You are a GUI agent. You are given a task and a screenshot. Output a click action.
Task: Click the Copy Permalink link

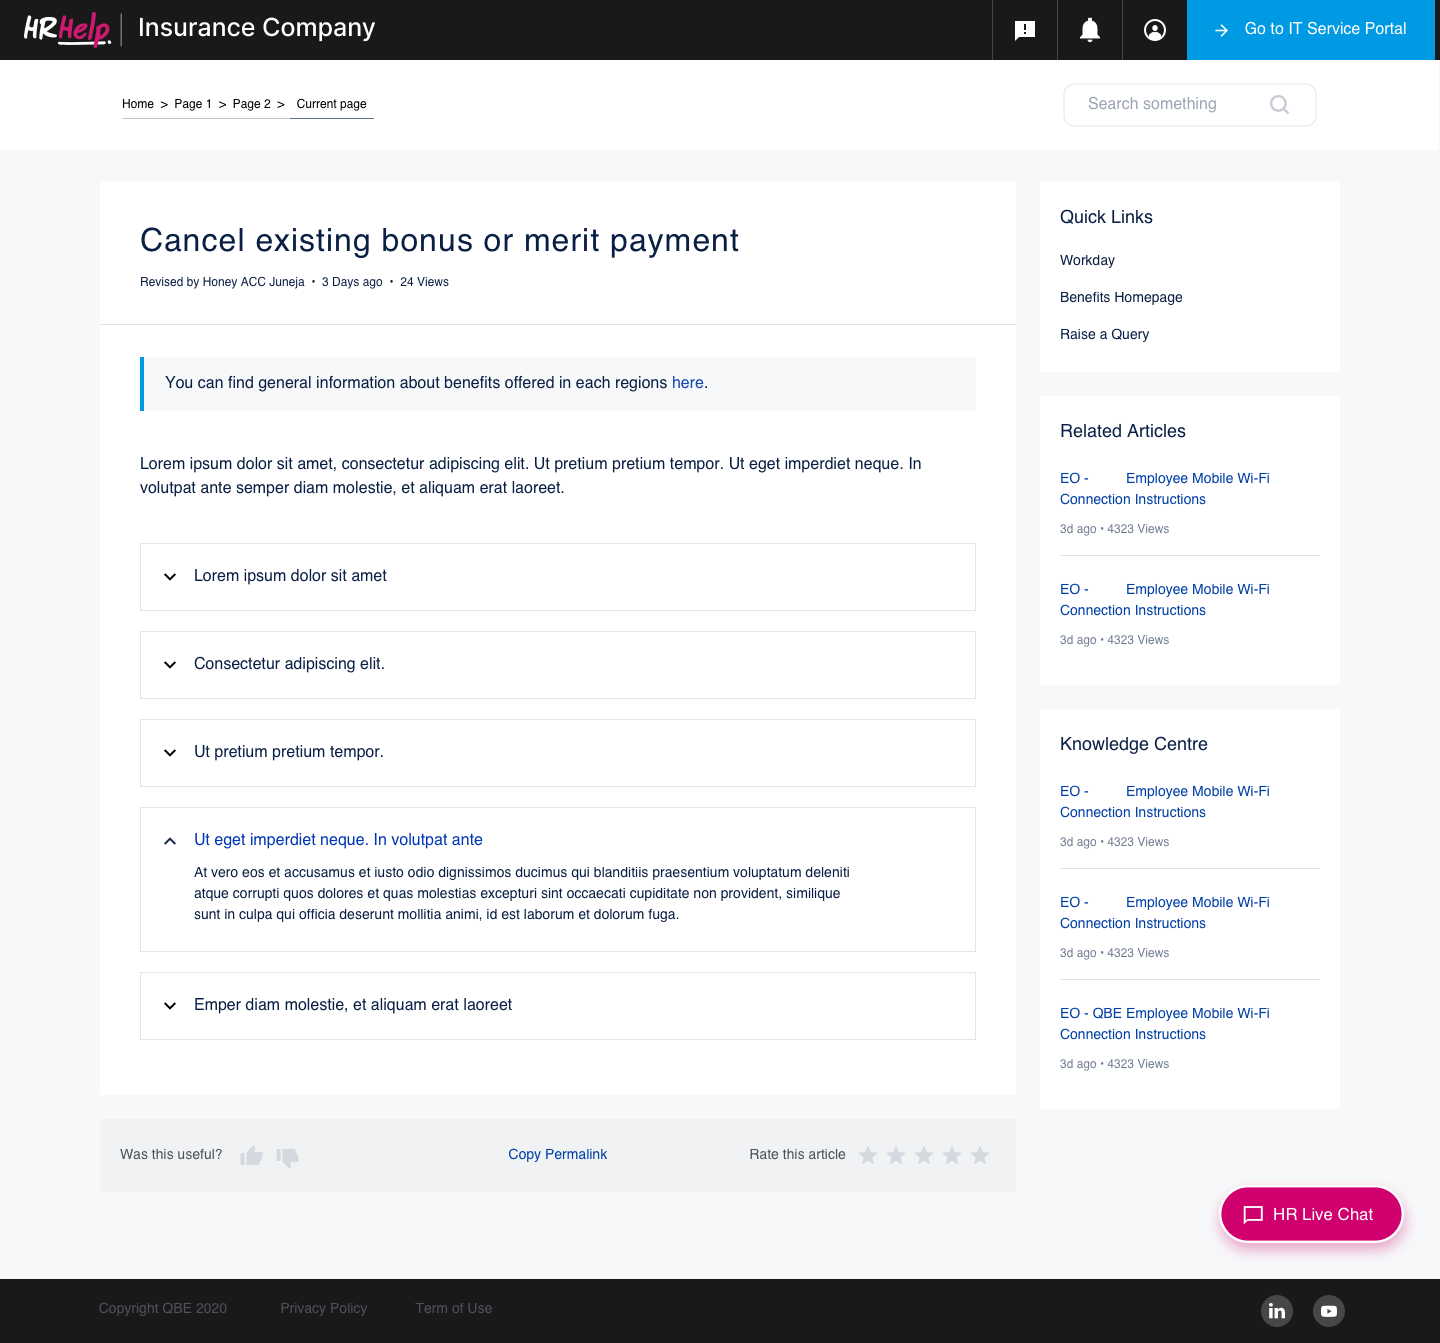pos(557,1154)
